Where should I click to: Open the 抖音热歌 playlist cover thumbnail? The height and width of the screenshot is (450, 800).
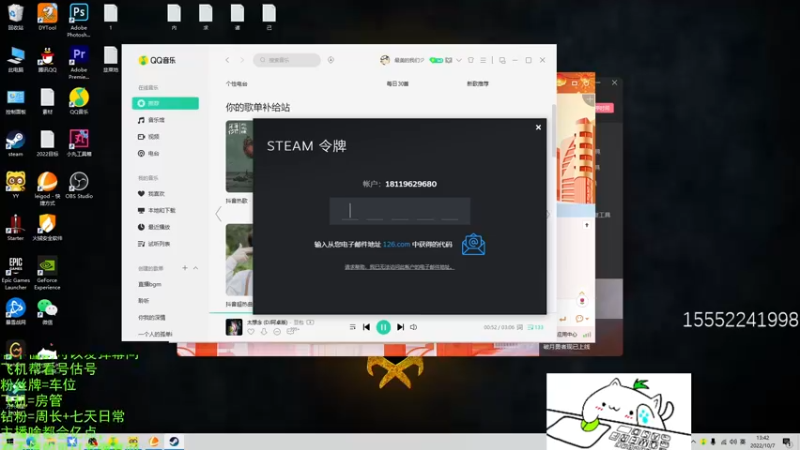239,156
